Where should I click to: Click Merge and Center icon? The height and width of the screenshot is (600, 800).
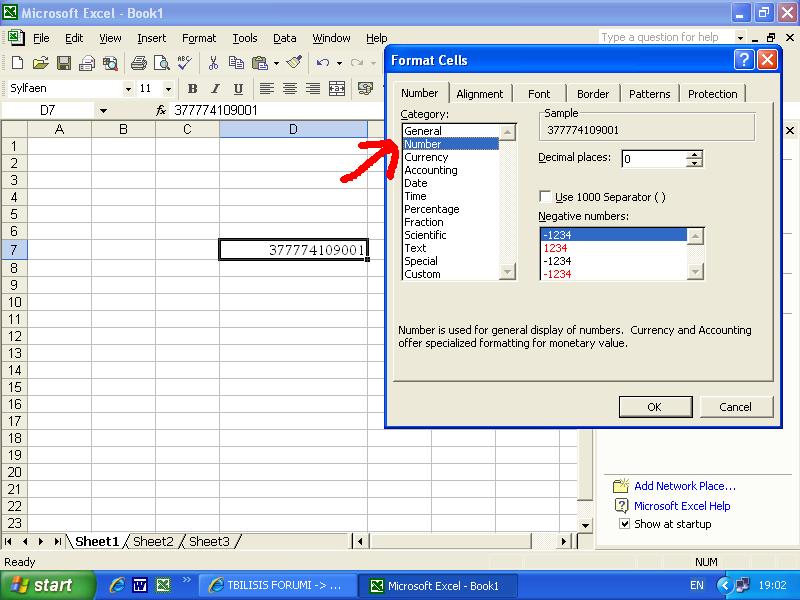pyautogui.click(x=337, y=89)
